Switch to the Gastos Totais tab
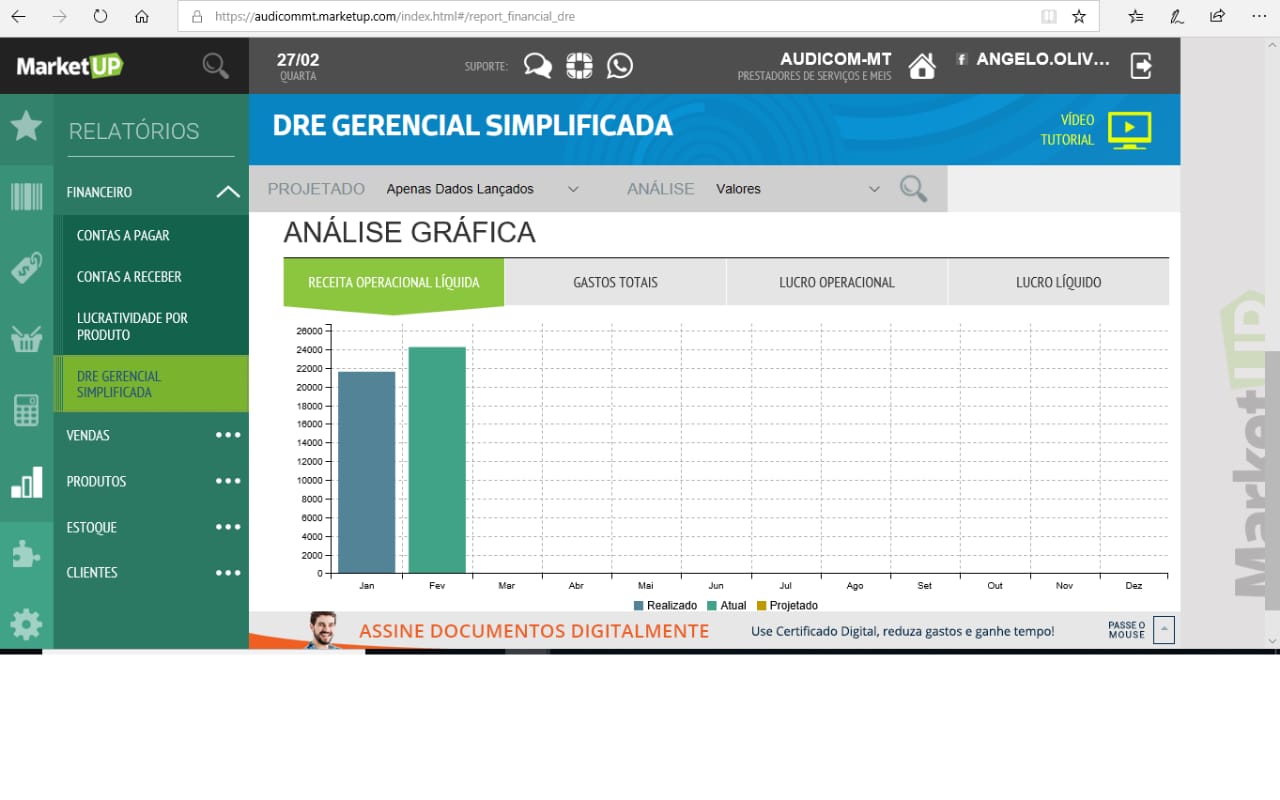Screen dimensions: 1280x800 point(615,282)
